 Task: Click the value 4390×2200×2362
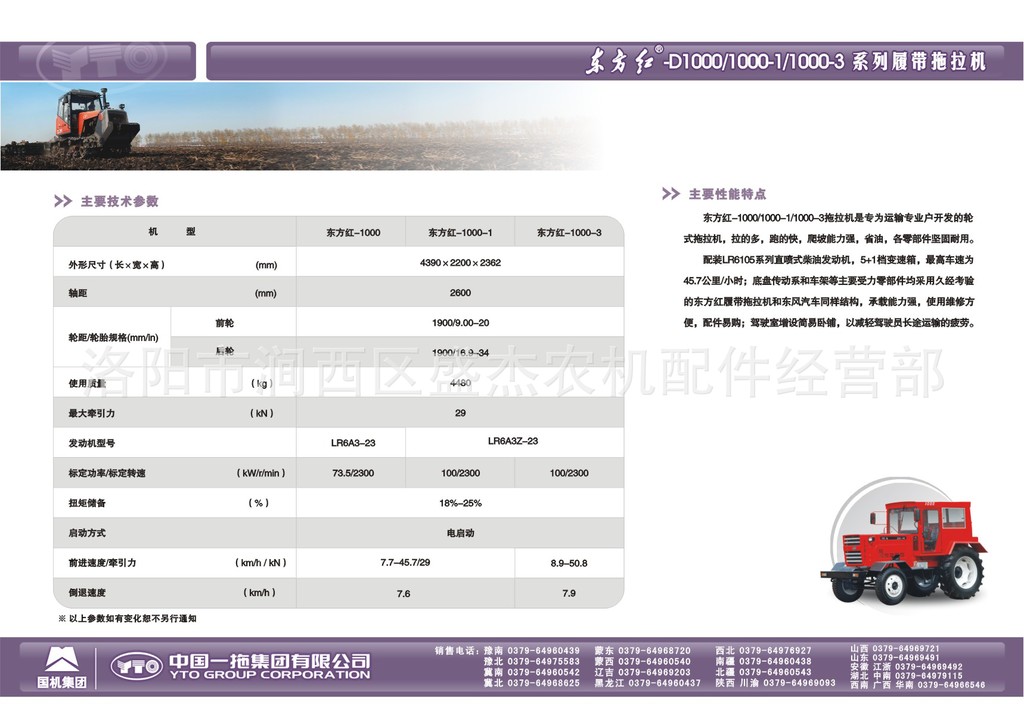point(460,262)
